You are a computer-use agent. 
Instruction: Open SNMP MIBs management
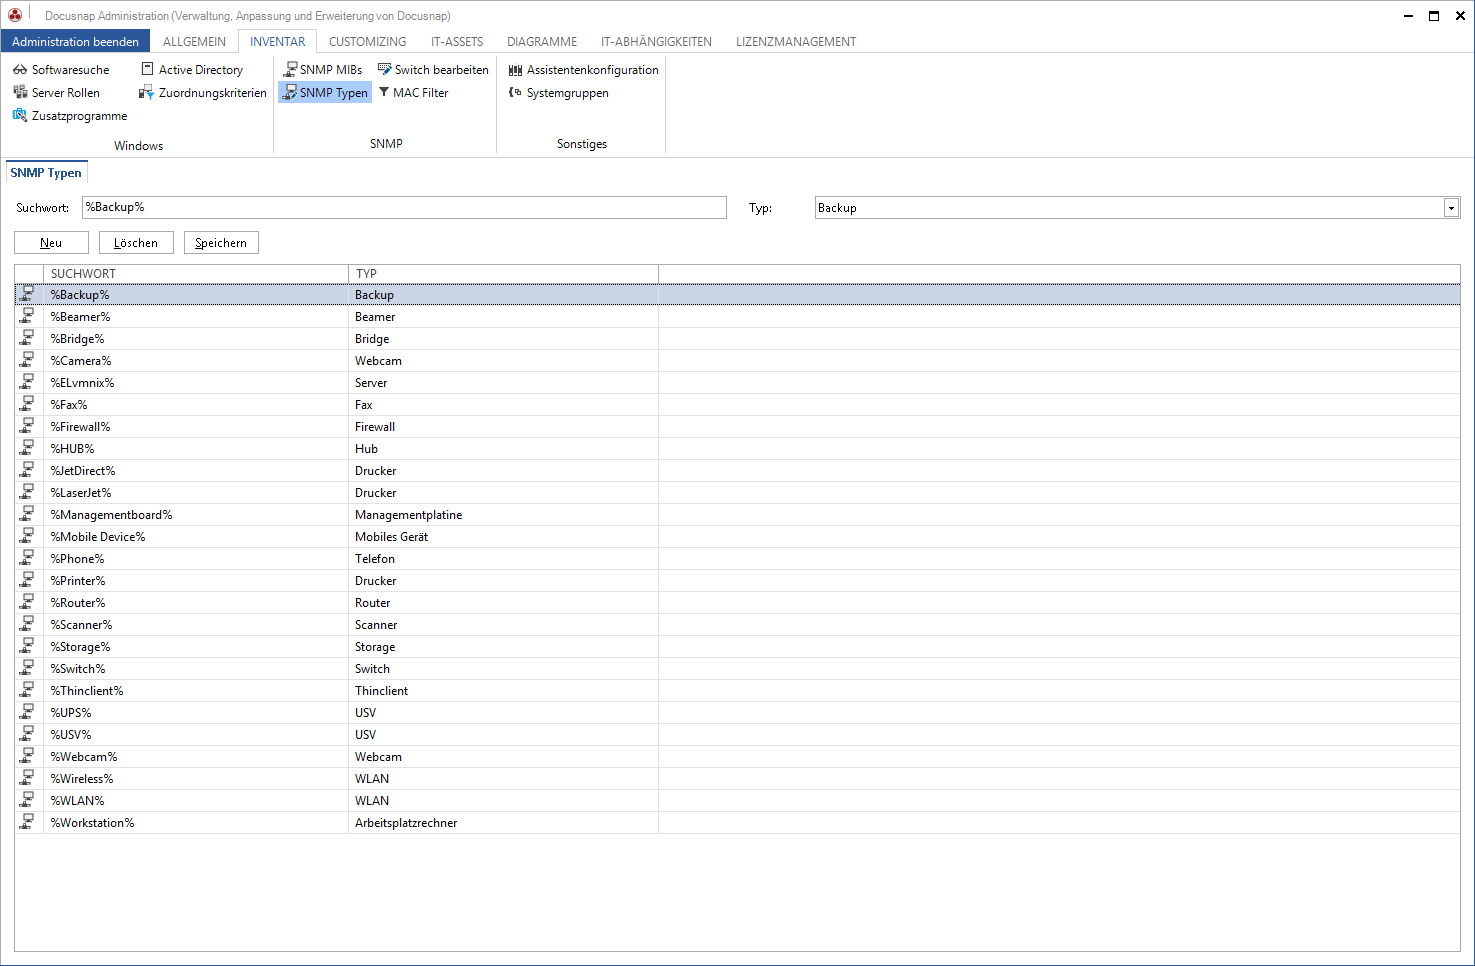click(x=322, y=70)
